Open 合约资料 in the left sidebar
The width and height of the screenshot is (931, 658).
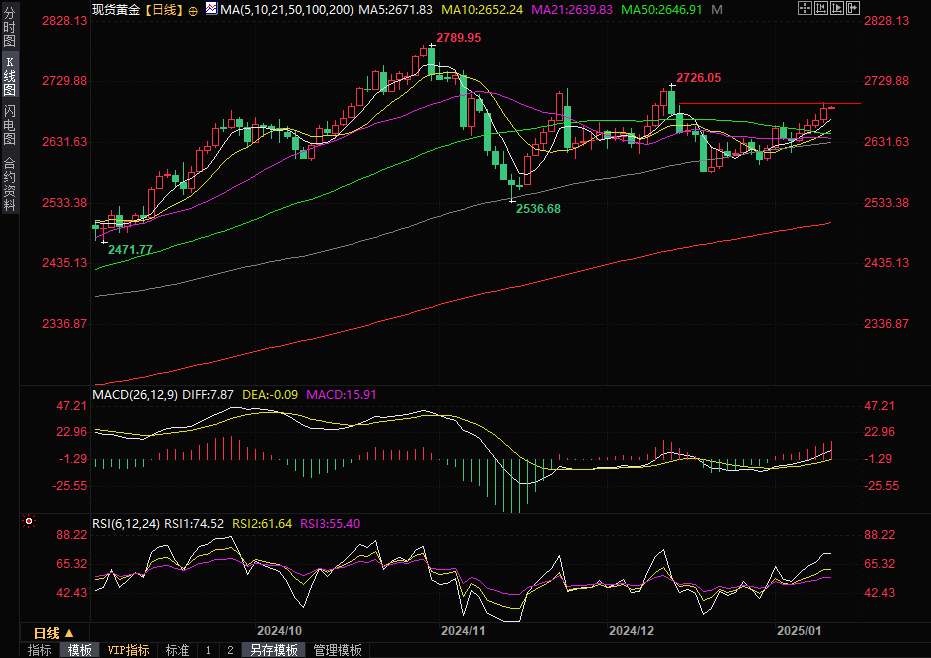(x=9, y=183)
